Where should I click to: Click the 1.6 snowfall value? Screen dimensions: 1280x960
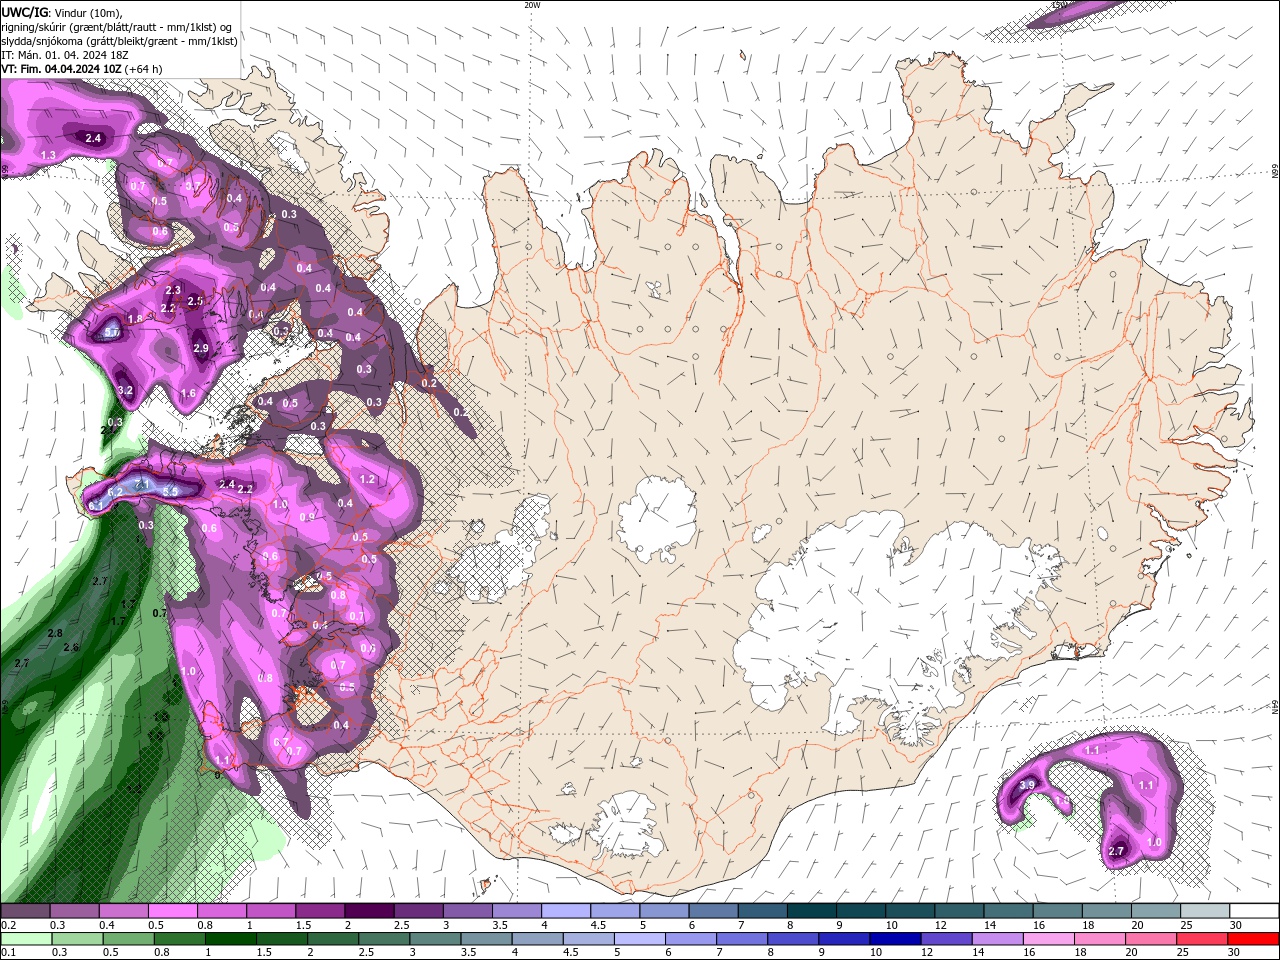(188, 393)
